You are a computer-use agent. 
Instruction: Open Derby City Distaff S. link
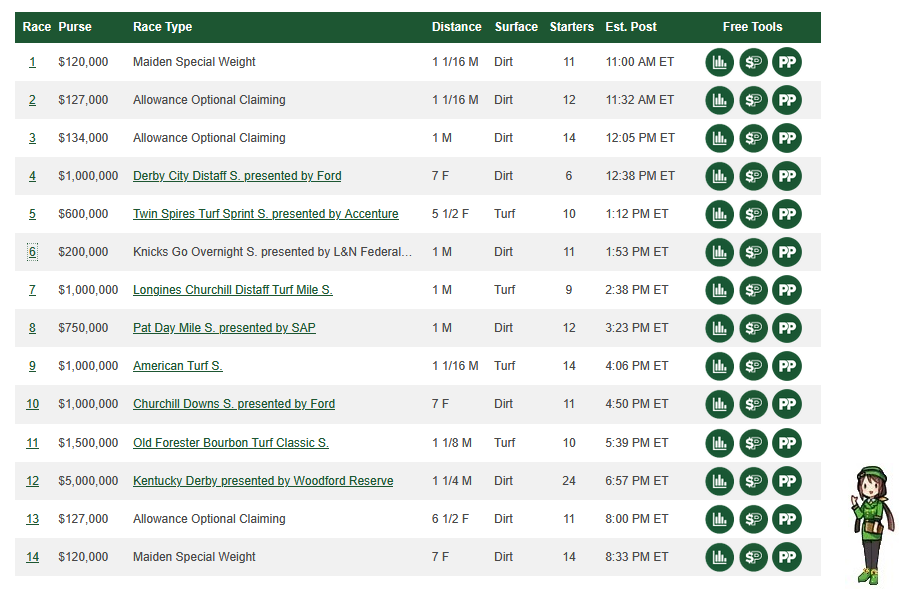(x=237, y=175)
